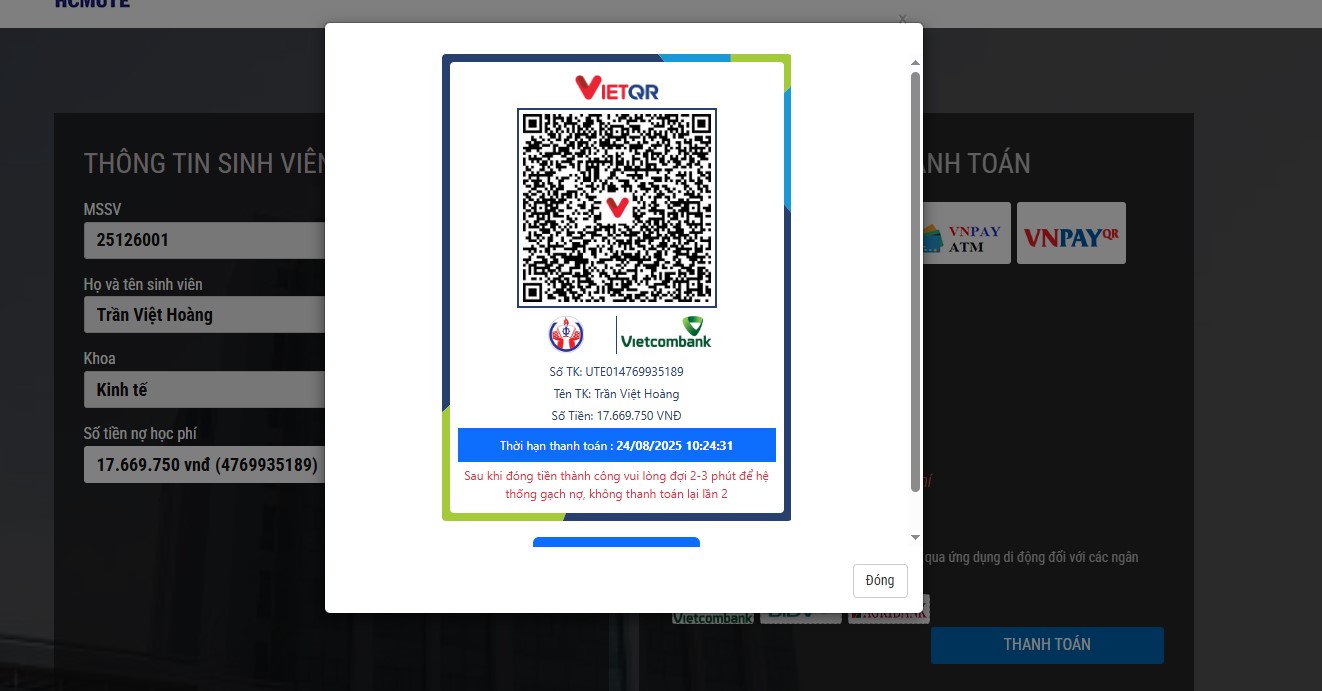Click the 'Tên TK: Trần Việt Hoàng' text
This screenshot has height=691, width=1322.
point(616,394)
